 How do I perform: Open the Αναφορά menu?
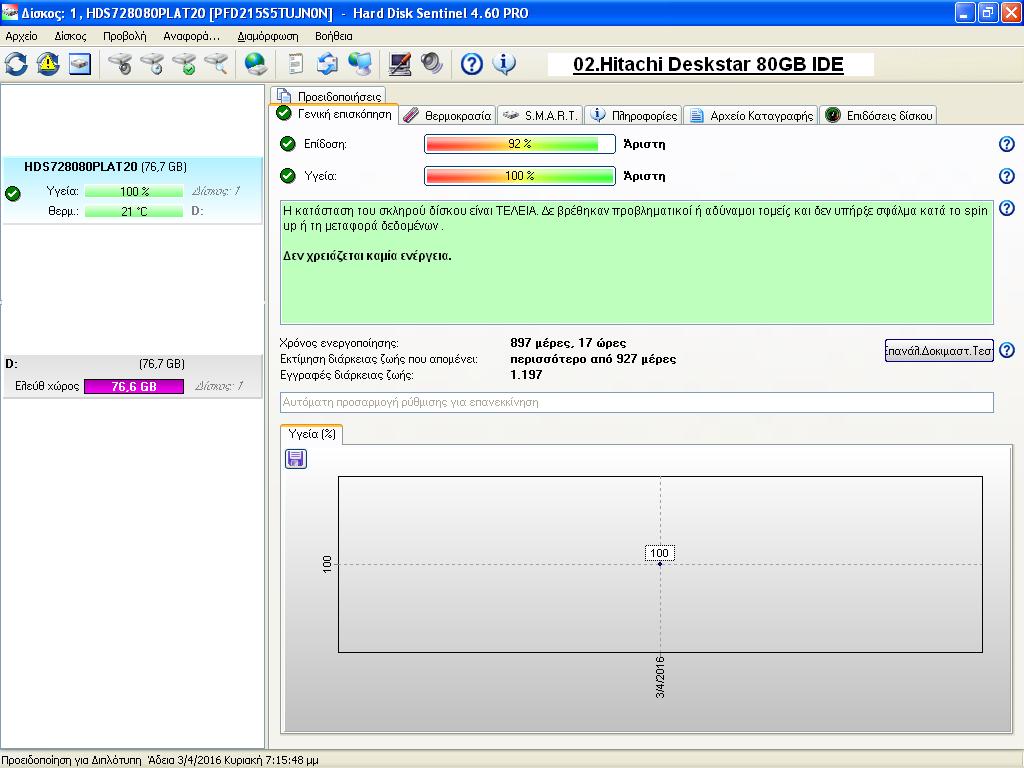coord(191,37)
